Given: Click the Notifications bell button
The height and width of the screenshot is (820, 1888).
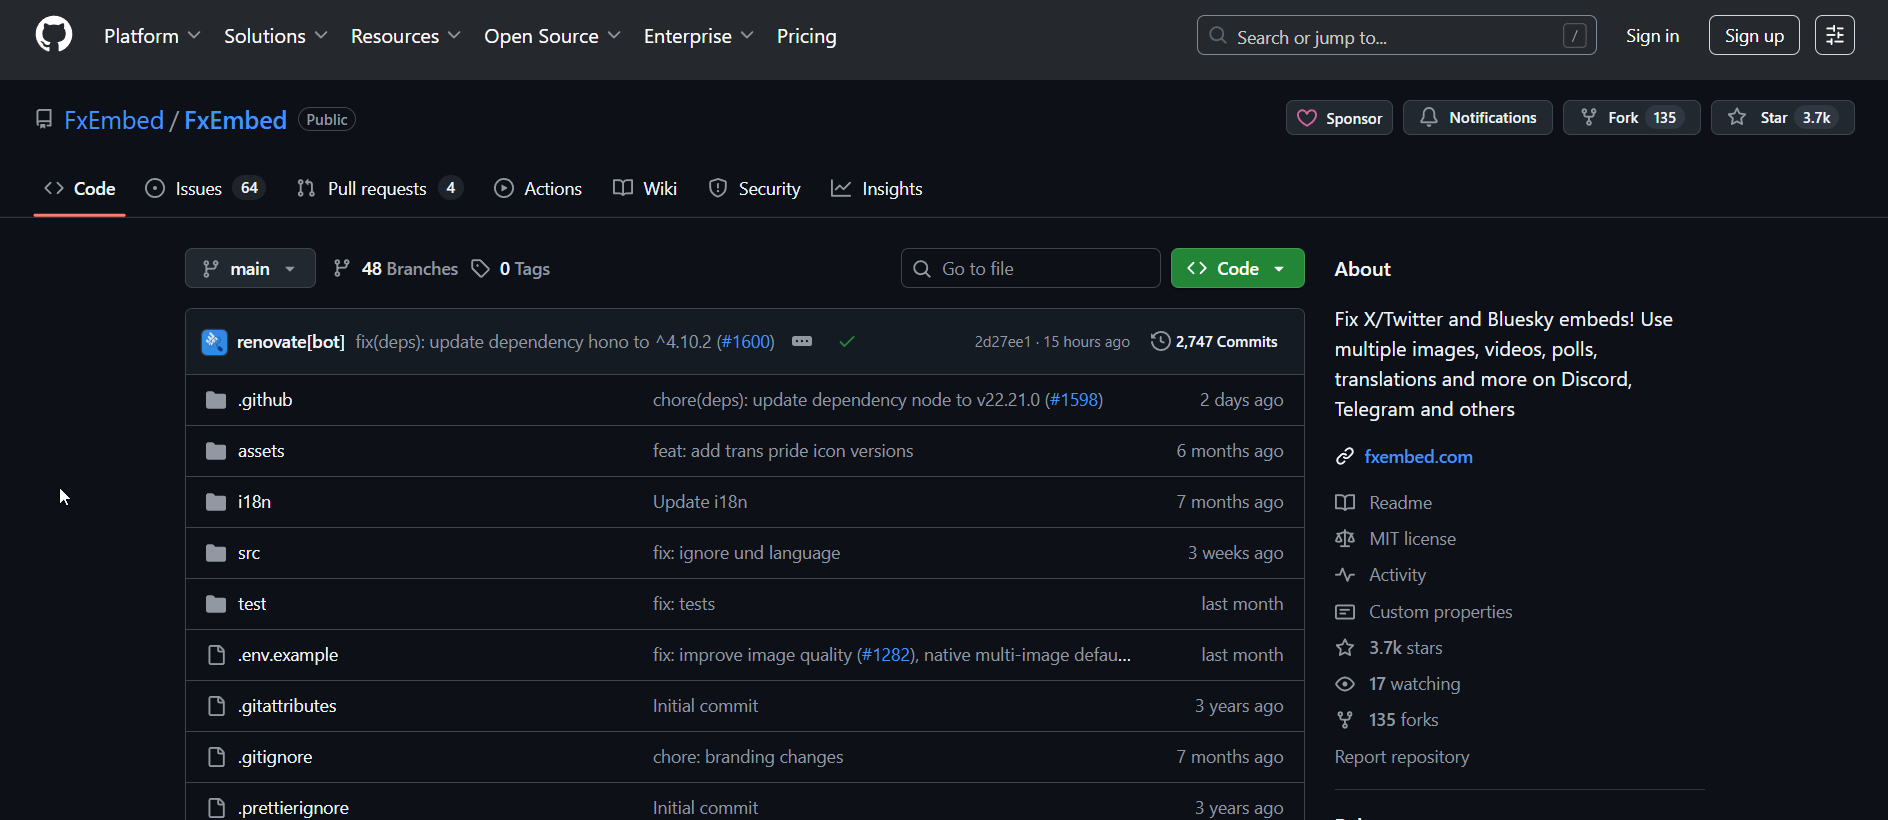Looking at the screenshot, I should pyautogui.click(x=1477, y=118).
